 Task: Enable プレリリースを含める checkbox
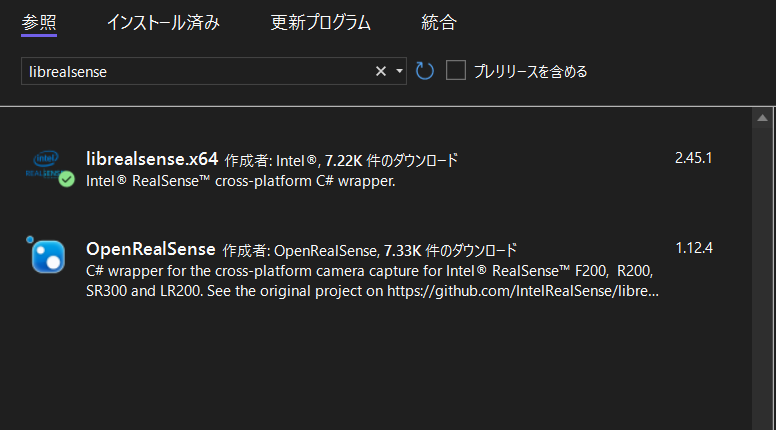click(x=455, y=70)
